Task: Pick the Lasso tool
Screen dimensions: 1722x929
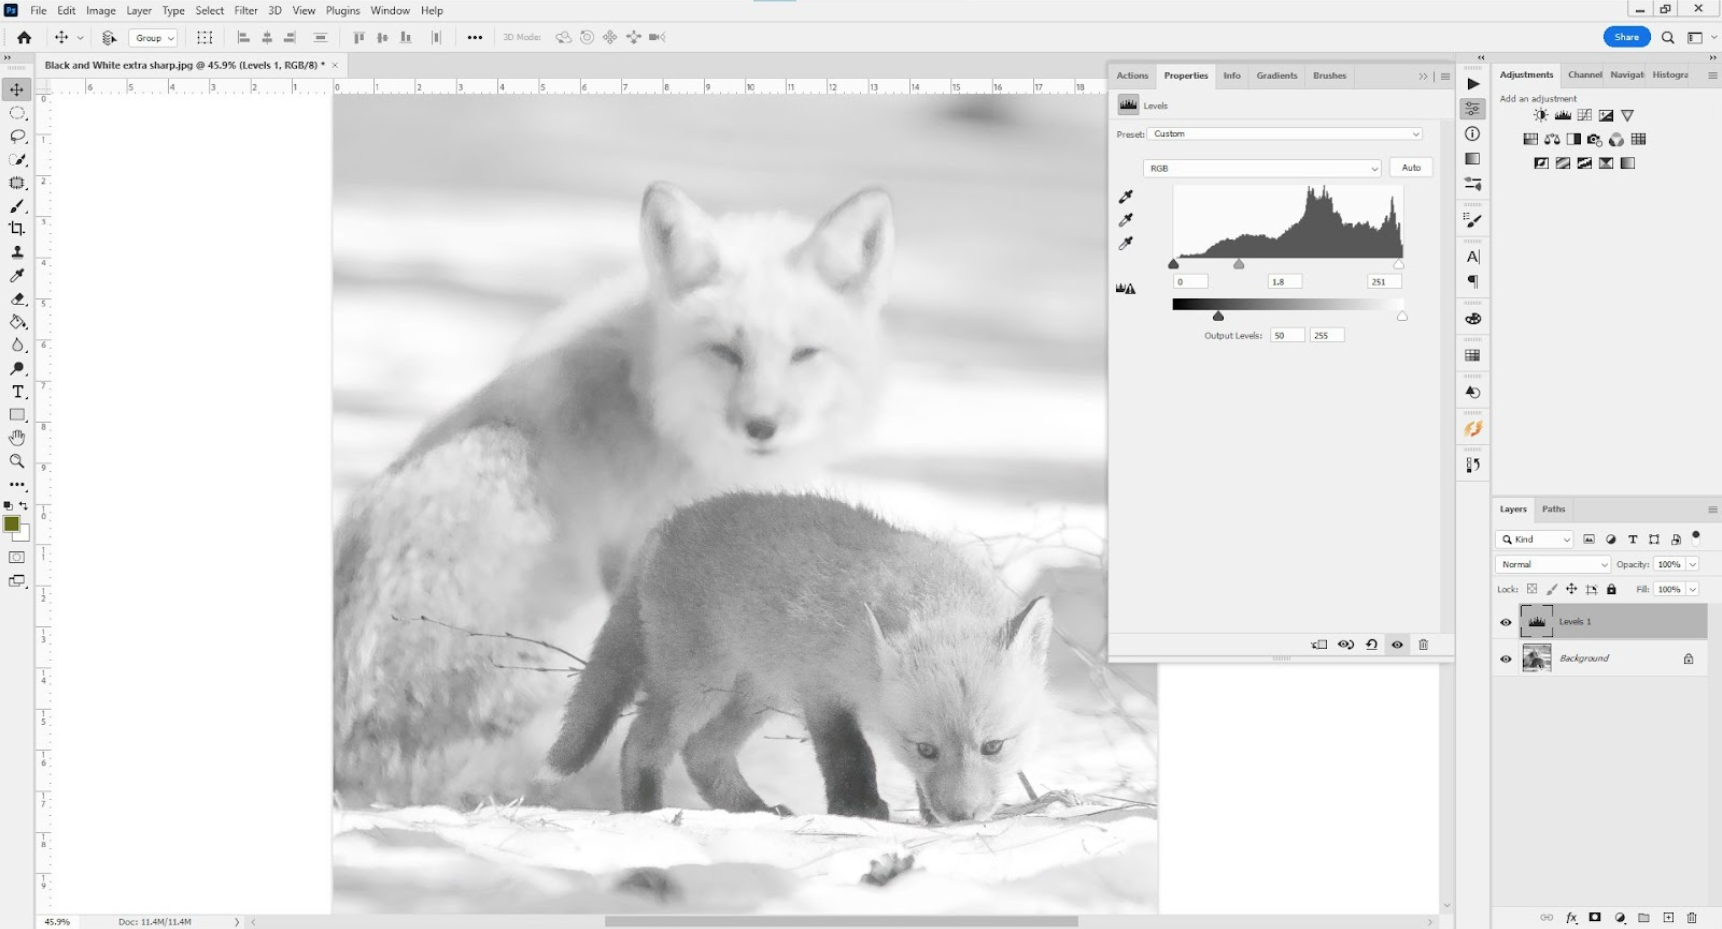Action: (x=17, y=136)
